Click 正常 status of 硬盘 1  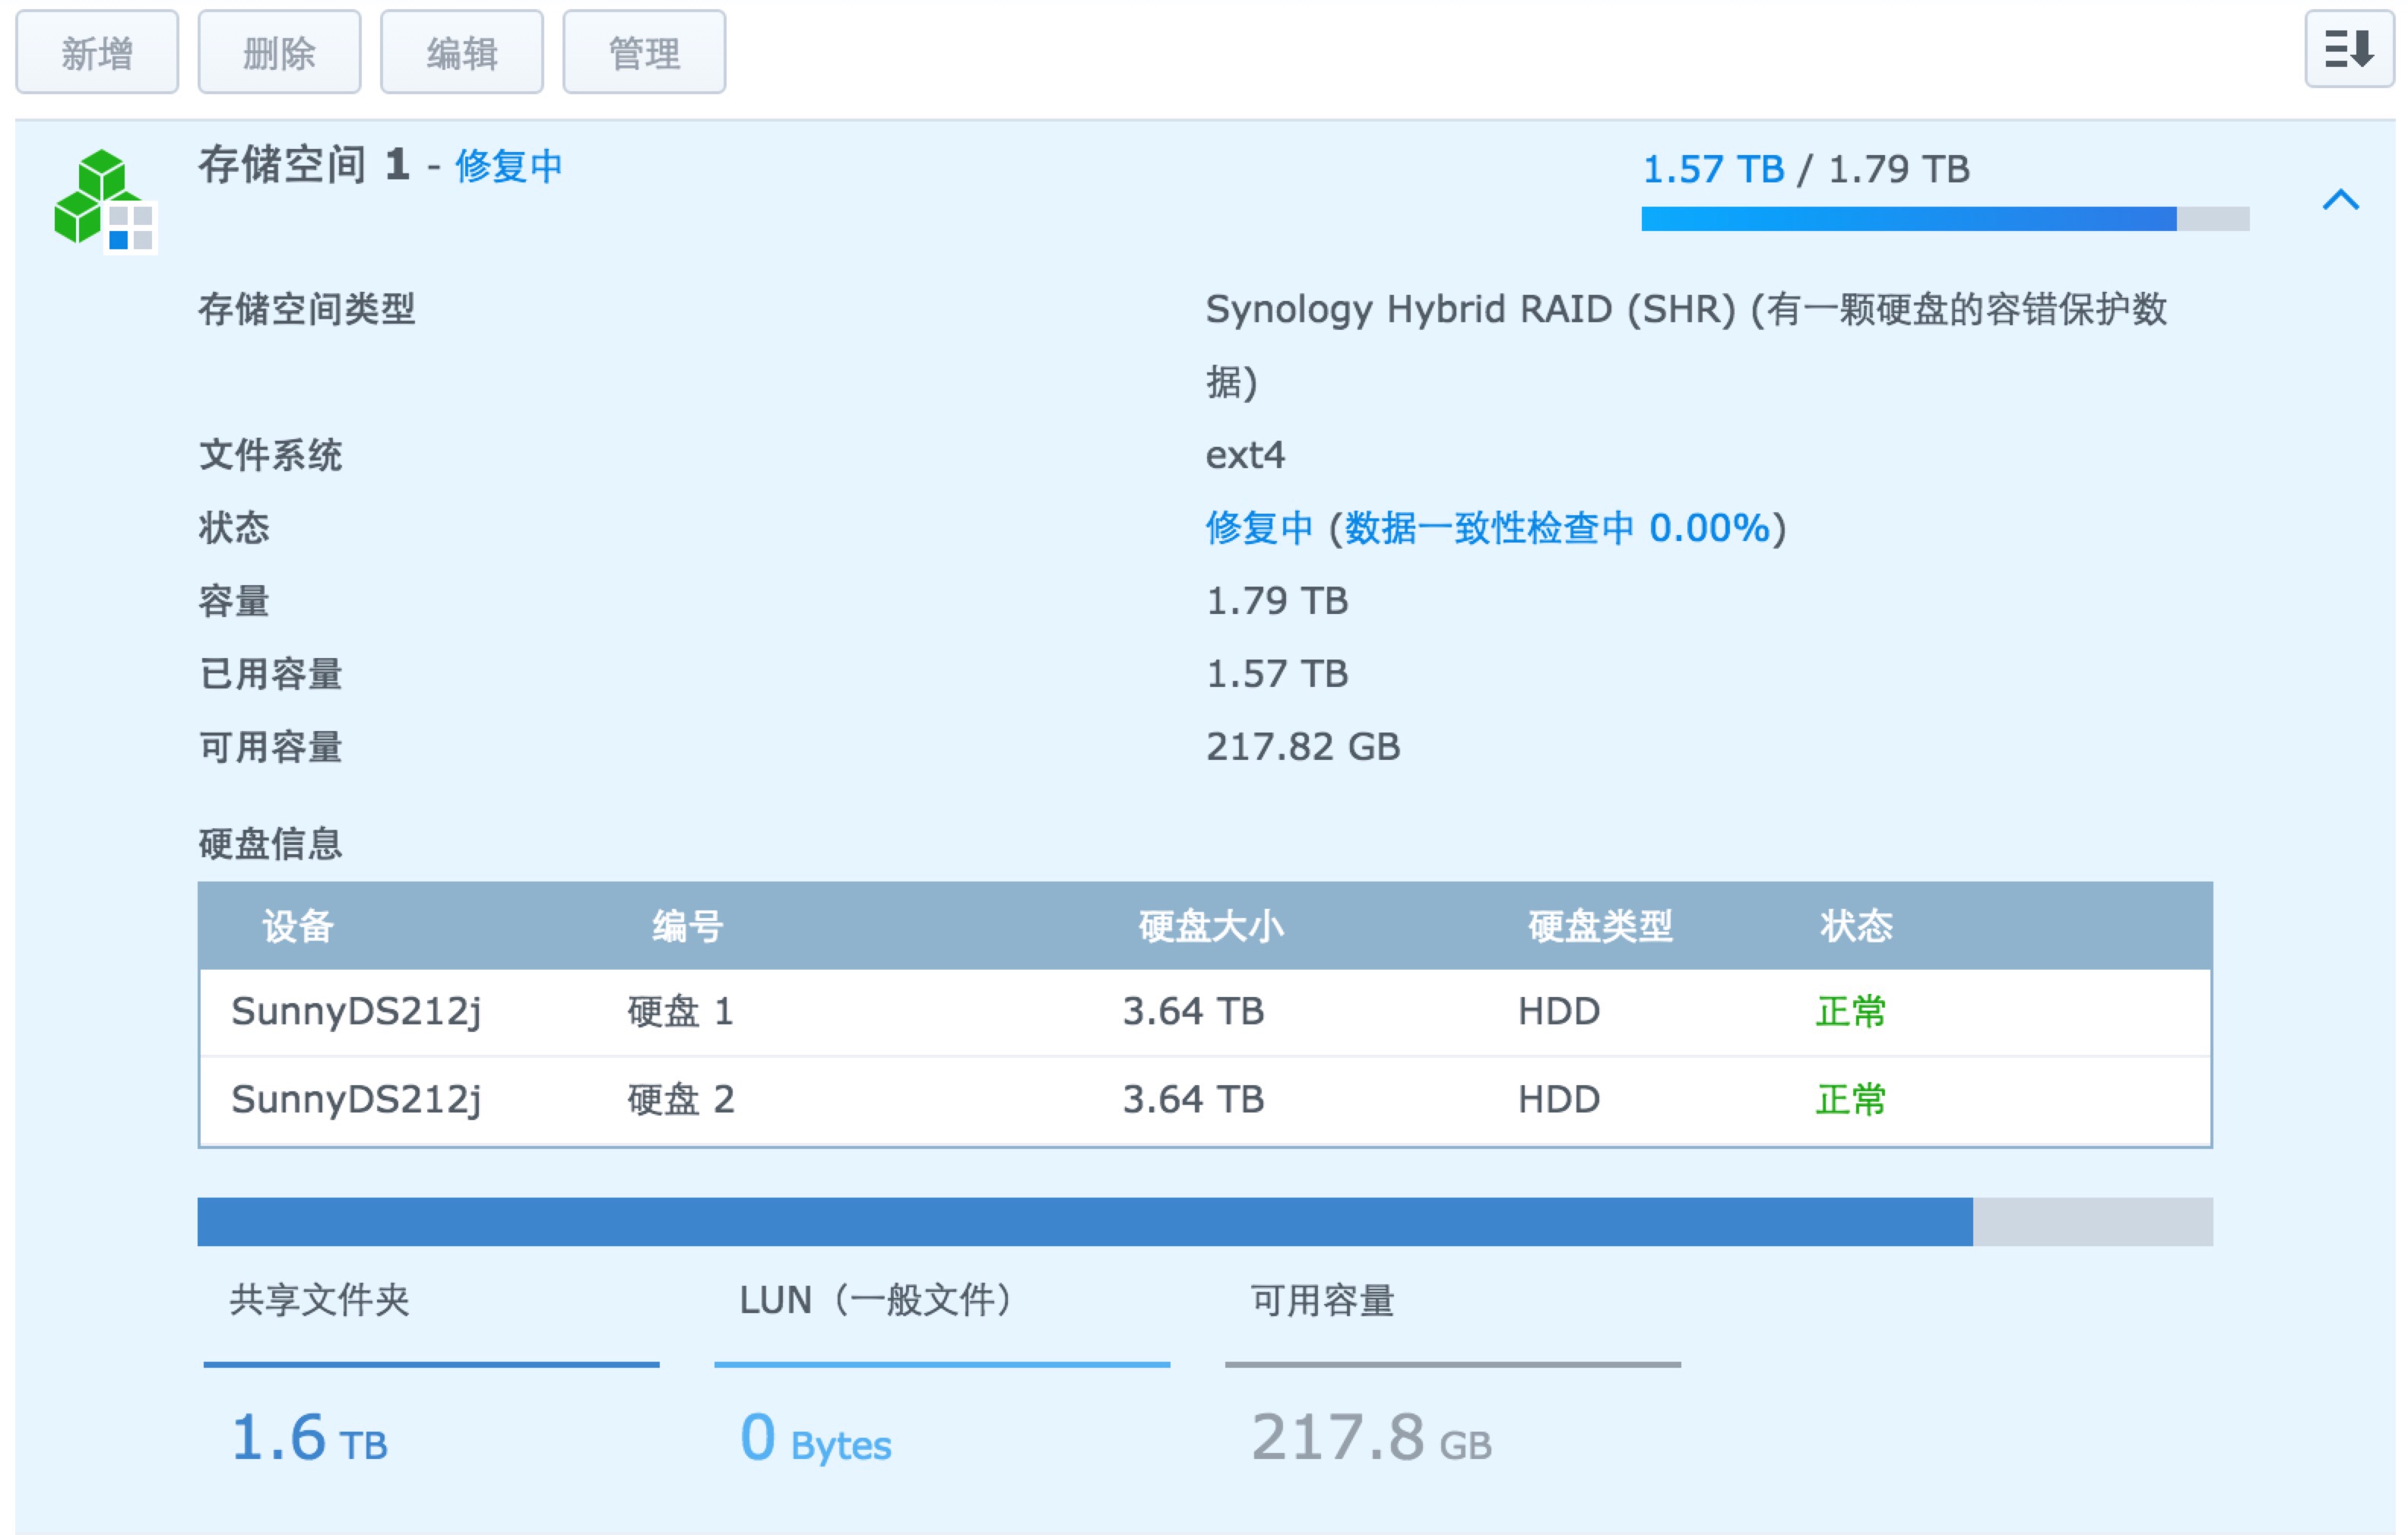[1851, 1012]
